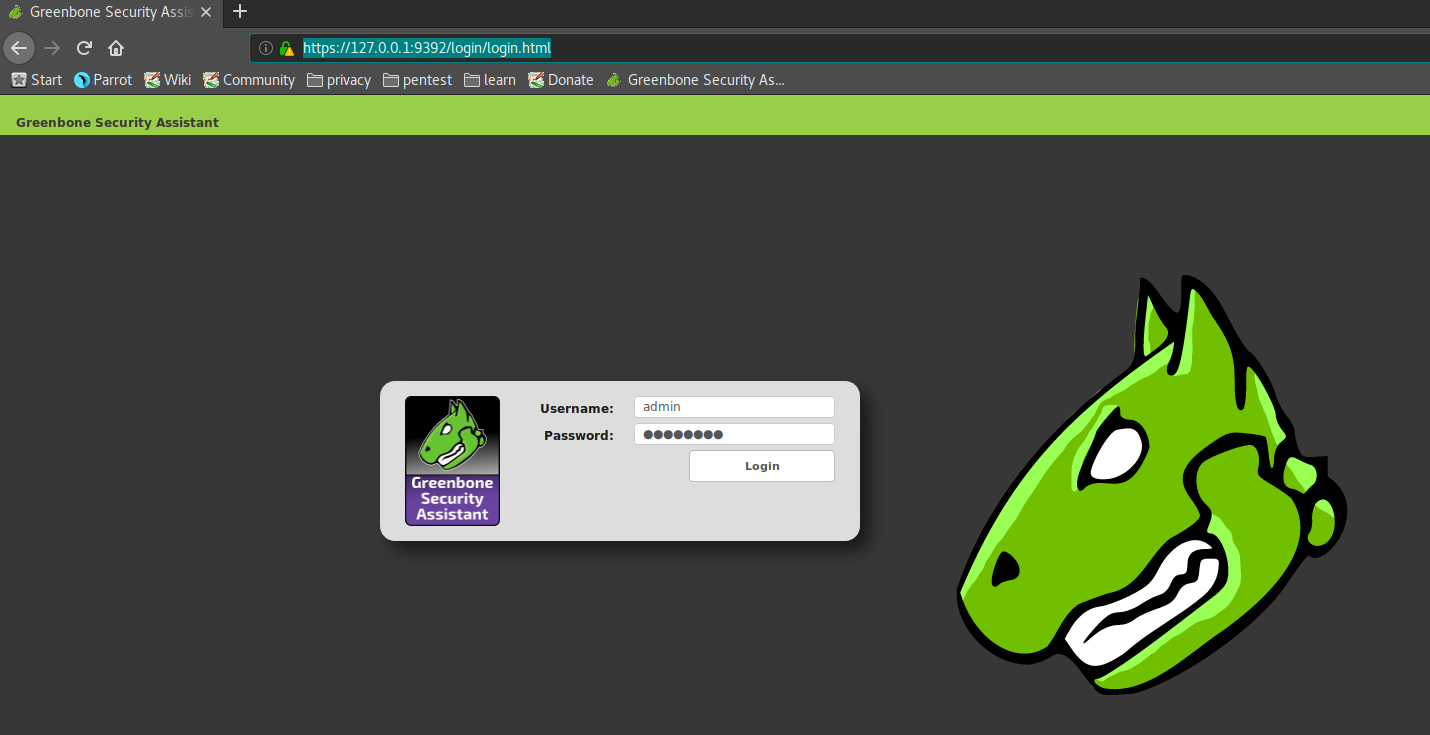This screenshot has height=735, width=1430.
Task: Open the Parrot bookmark
Action: pos(103,80)
